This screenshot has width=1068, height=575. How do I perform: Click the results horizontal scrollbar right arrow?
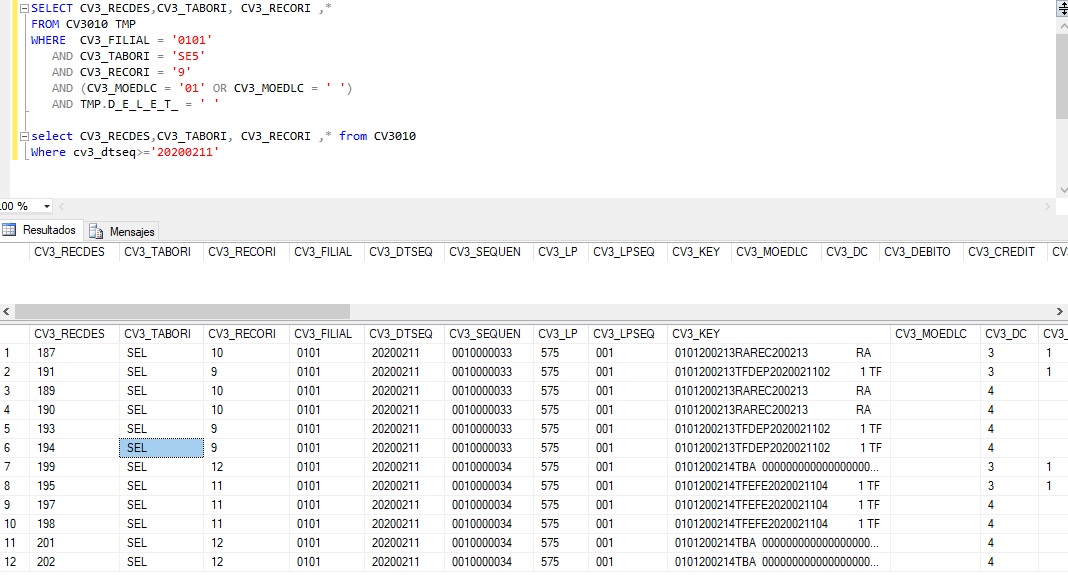(x=1060, y=311)
